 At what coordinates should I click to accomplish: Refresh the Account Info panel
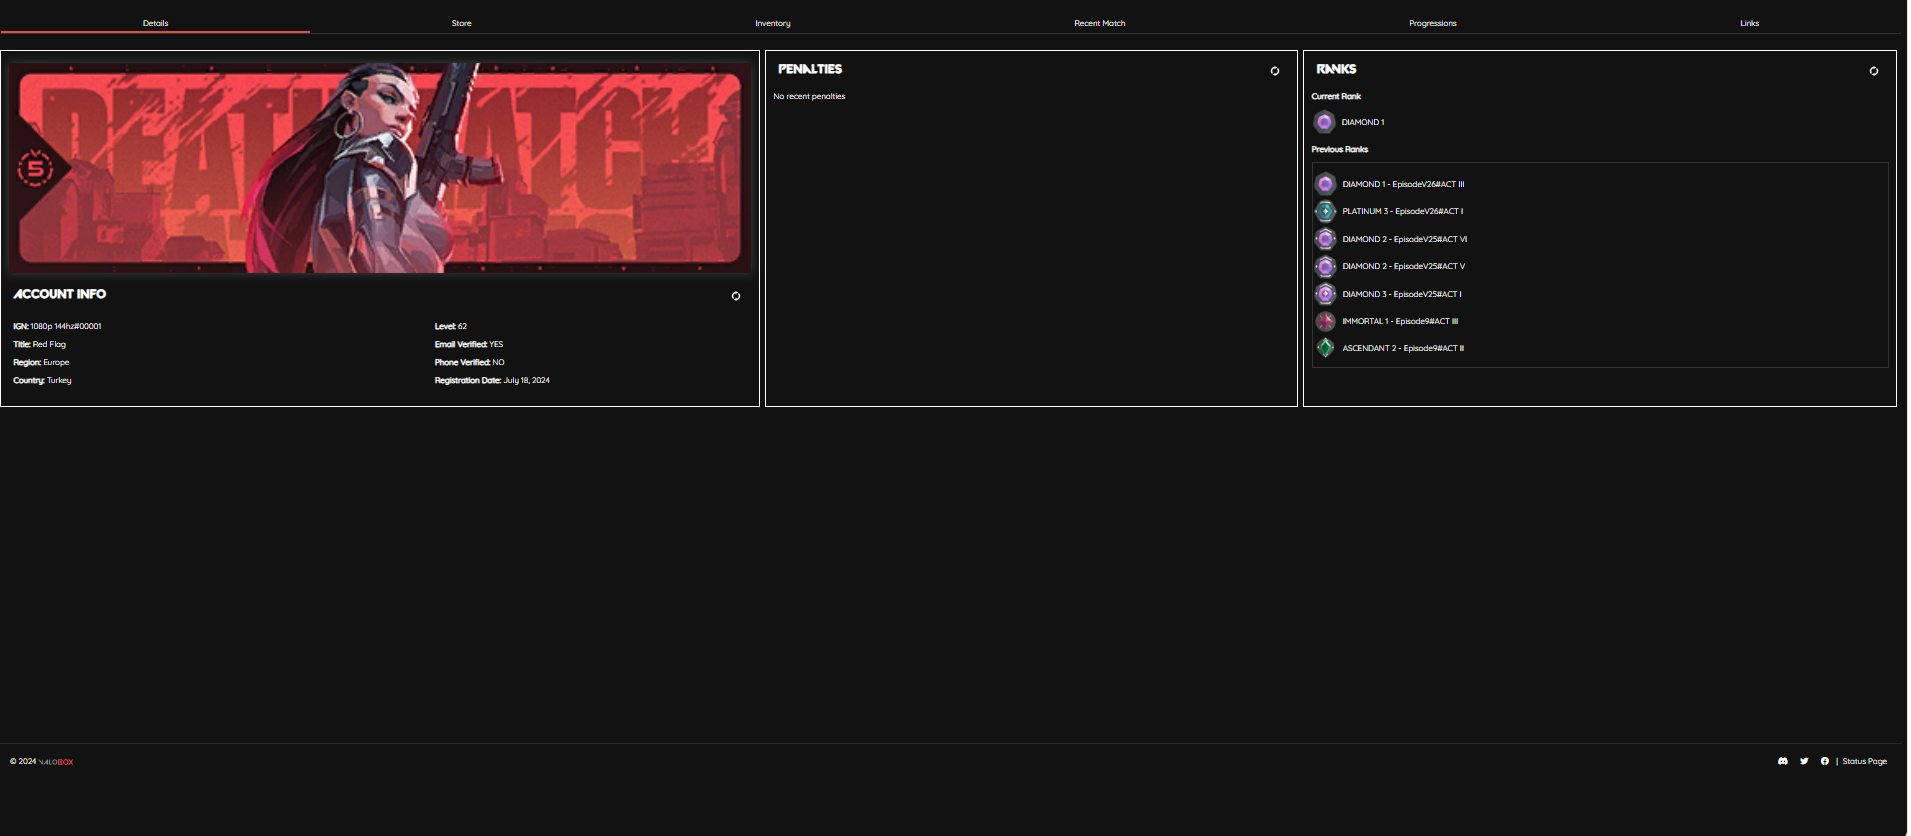736,296
